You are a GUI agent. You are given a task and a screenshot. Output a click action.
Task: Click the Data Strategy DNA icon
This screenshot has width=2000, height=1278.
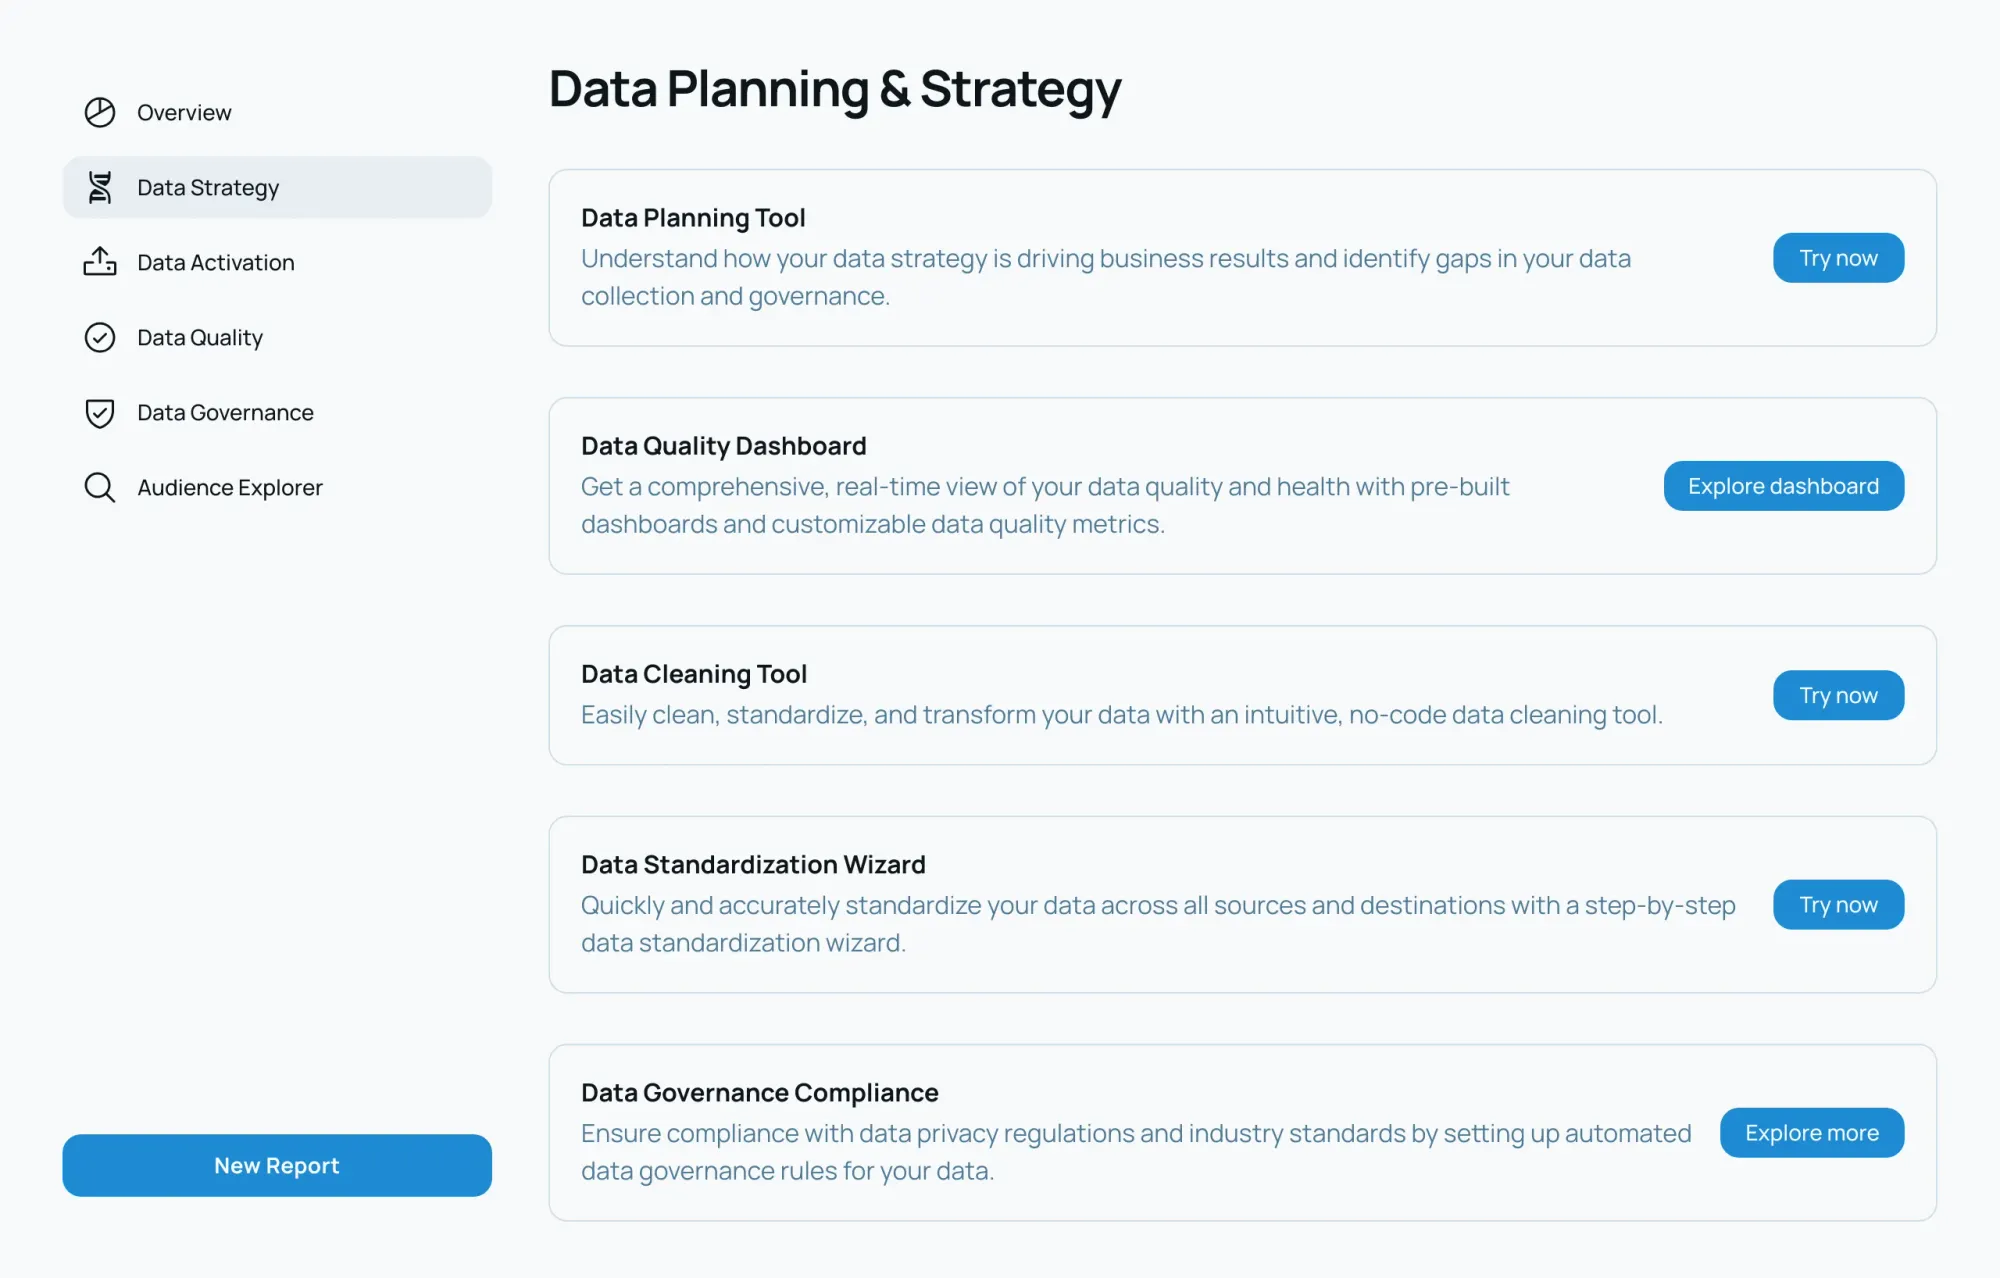(x=100, y=187)
